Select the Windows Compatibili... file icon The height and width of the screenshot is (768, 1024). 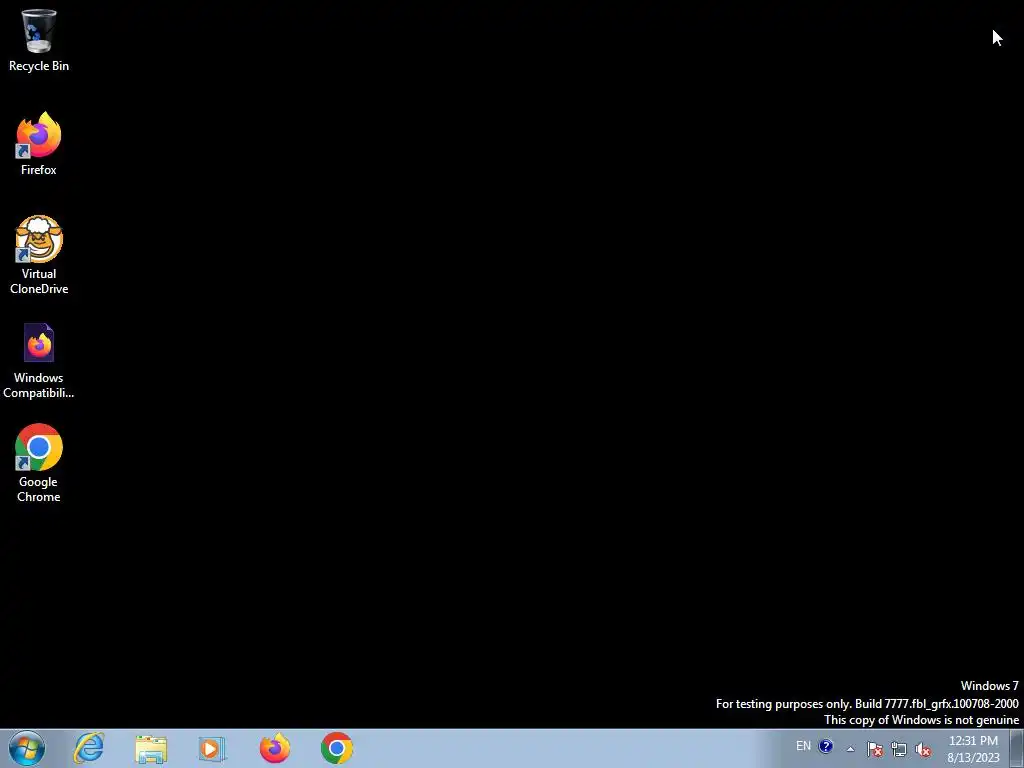tap(39, 360)
